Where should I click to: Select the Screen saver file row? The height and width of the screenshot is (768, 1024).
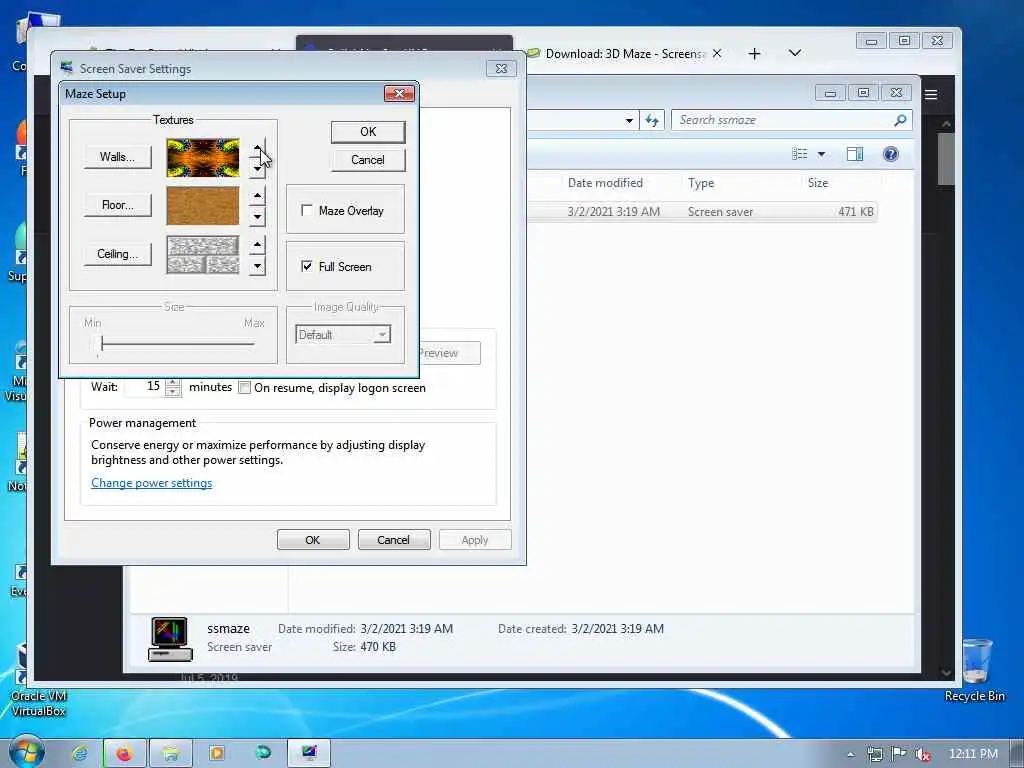(x=702, y=212)
